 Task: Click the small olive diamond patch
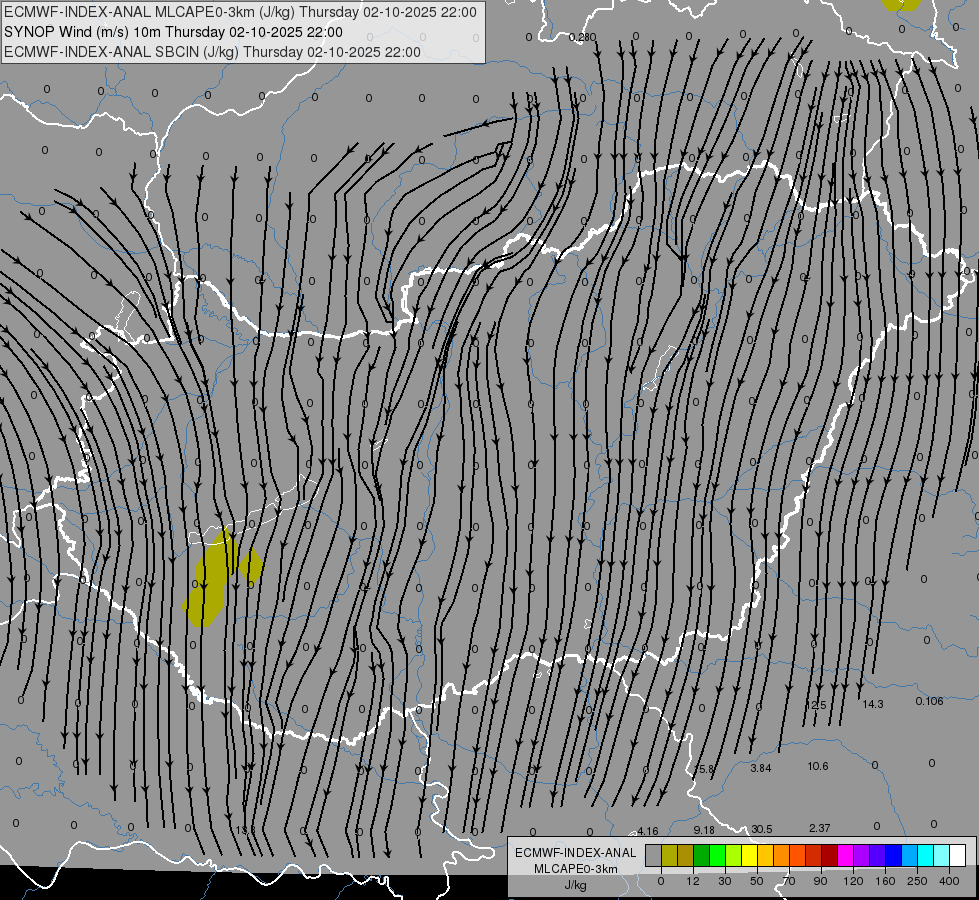tap(251, 565)
